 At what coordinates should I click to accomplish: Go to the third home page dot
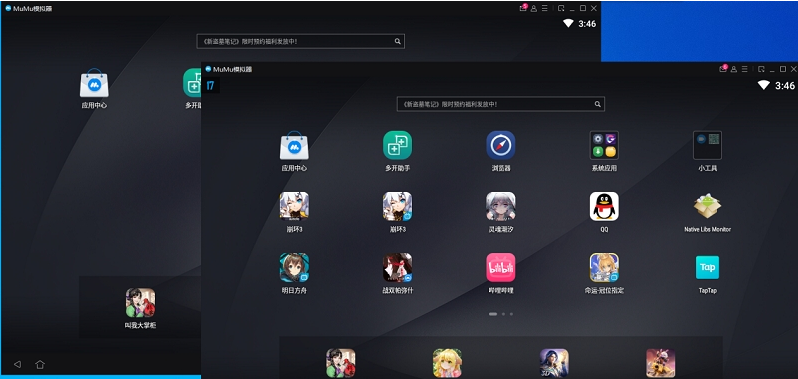511,314
